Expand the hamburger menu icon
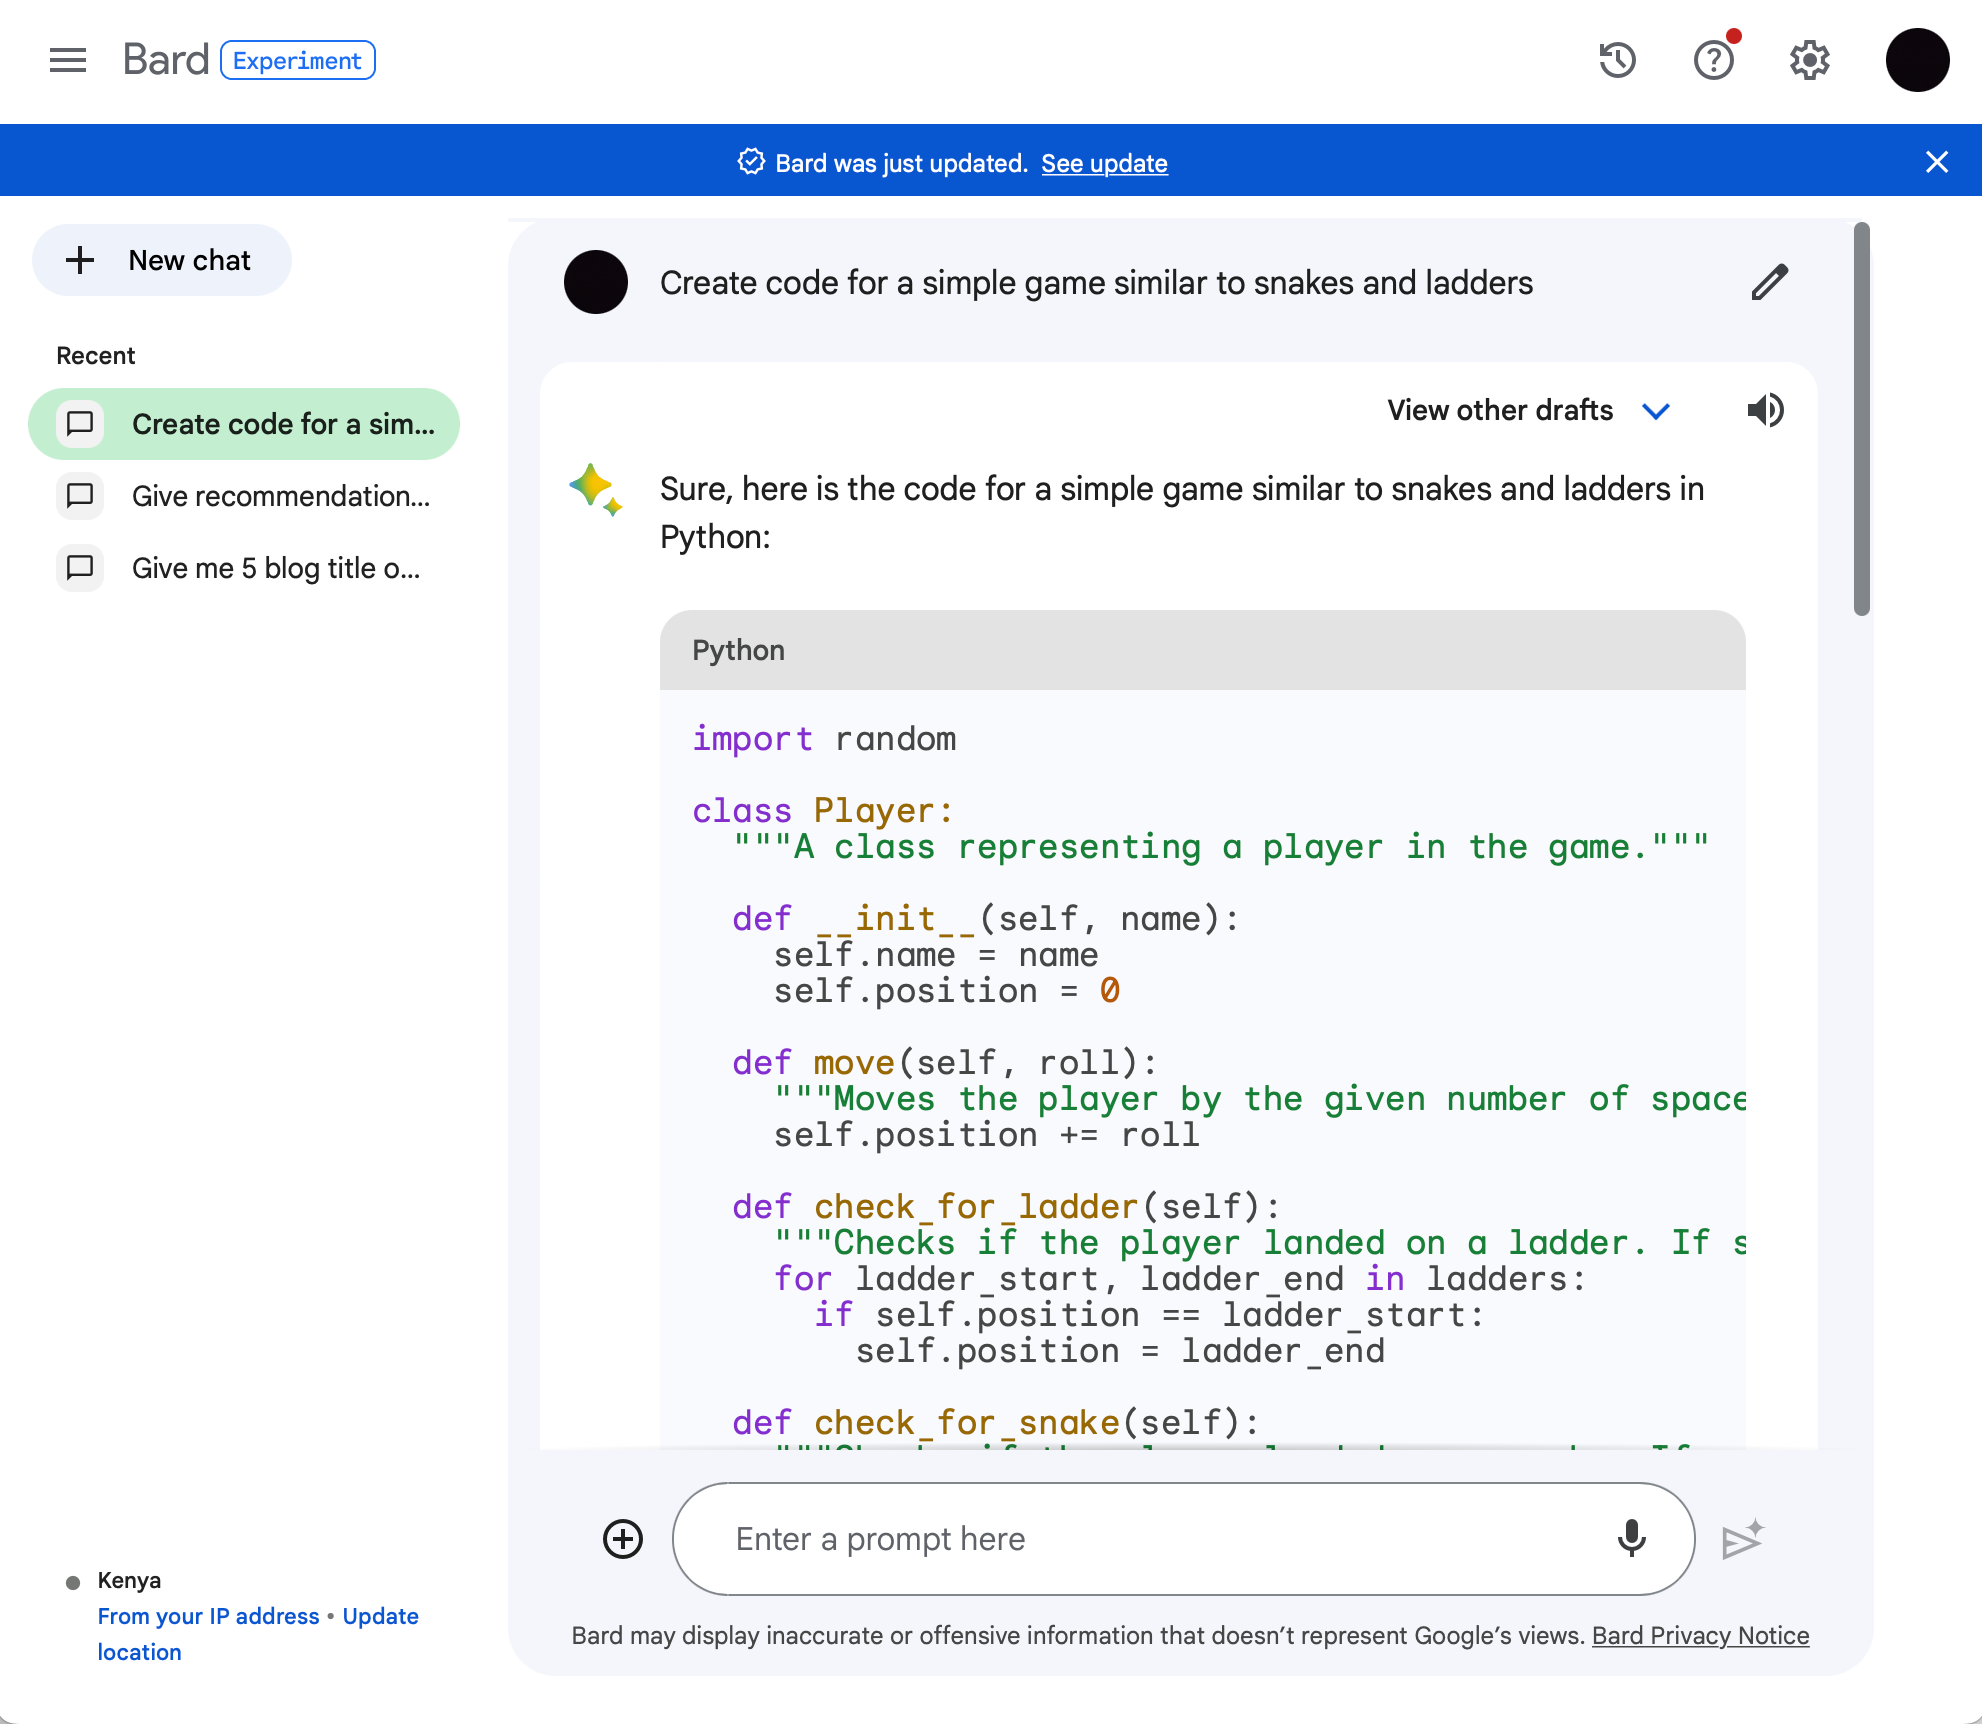This screenshot has height=1724, width=1982. pos(67,59)
